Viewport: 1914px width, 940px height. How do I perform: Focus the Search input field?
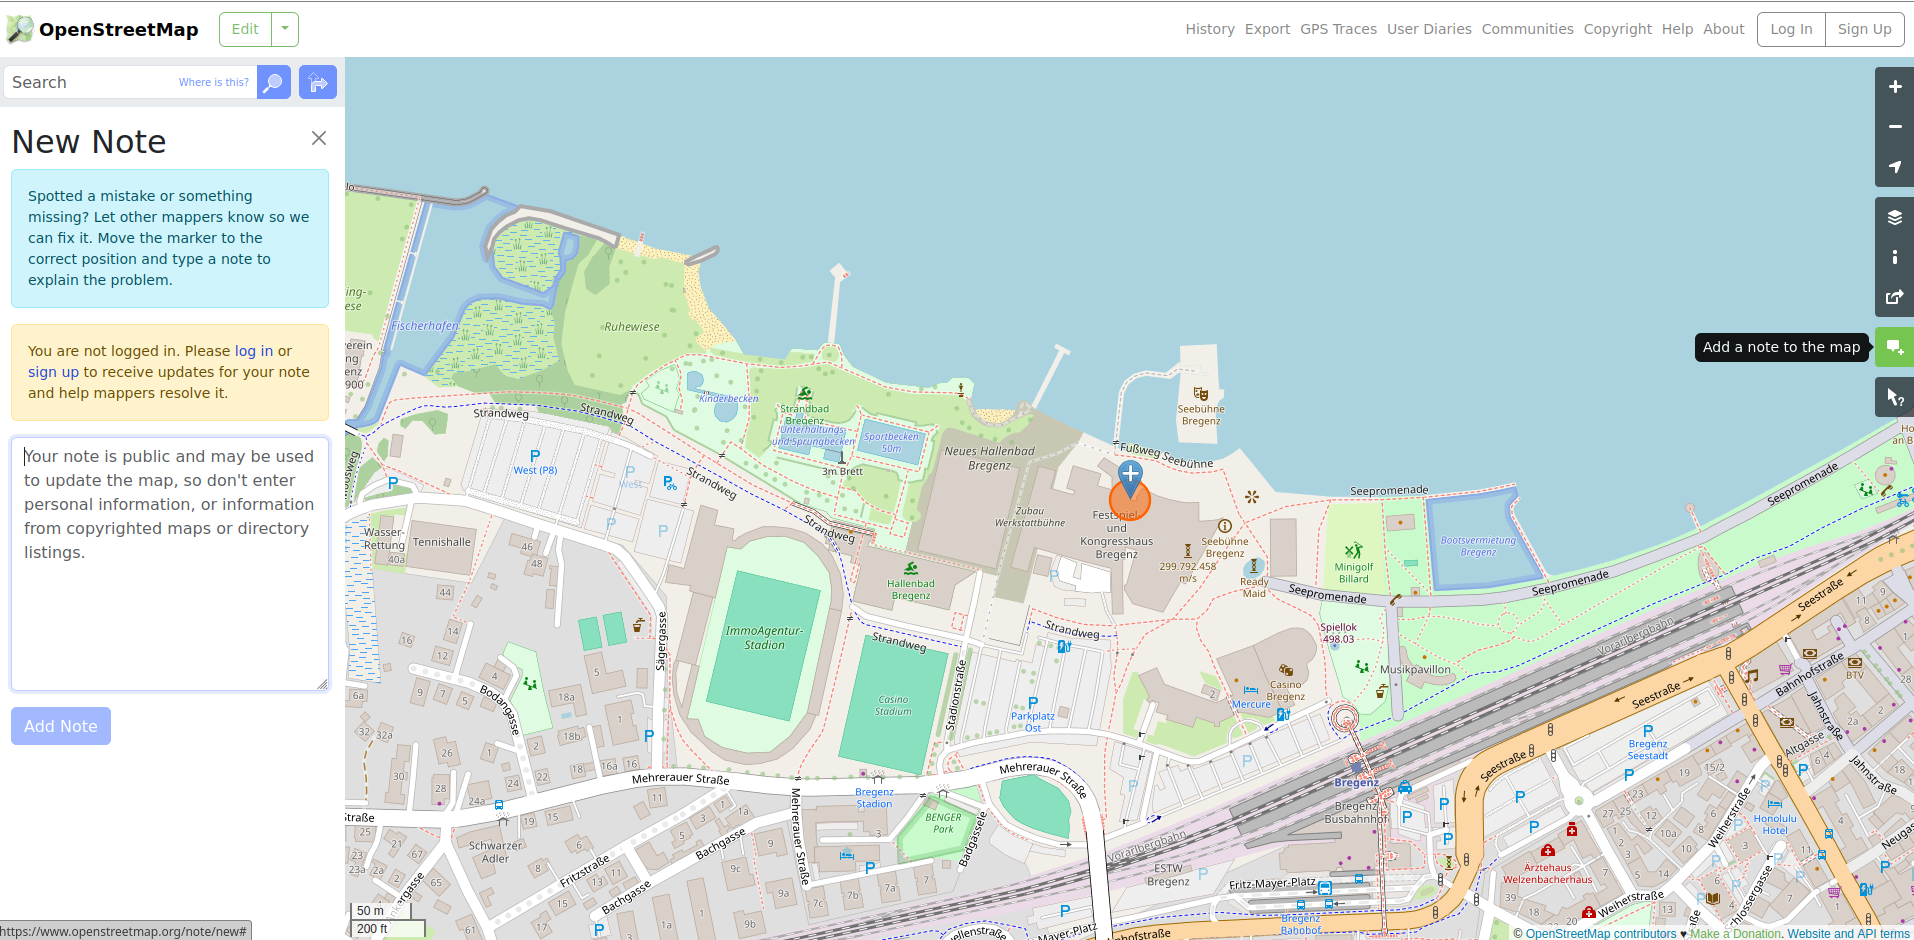(x=130, y=82)
